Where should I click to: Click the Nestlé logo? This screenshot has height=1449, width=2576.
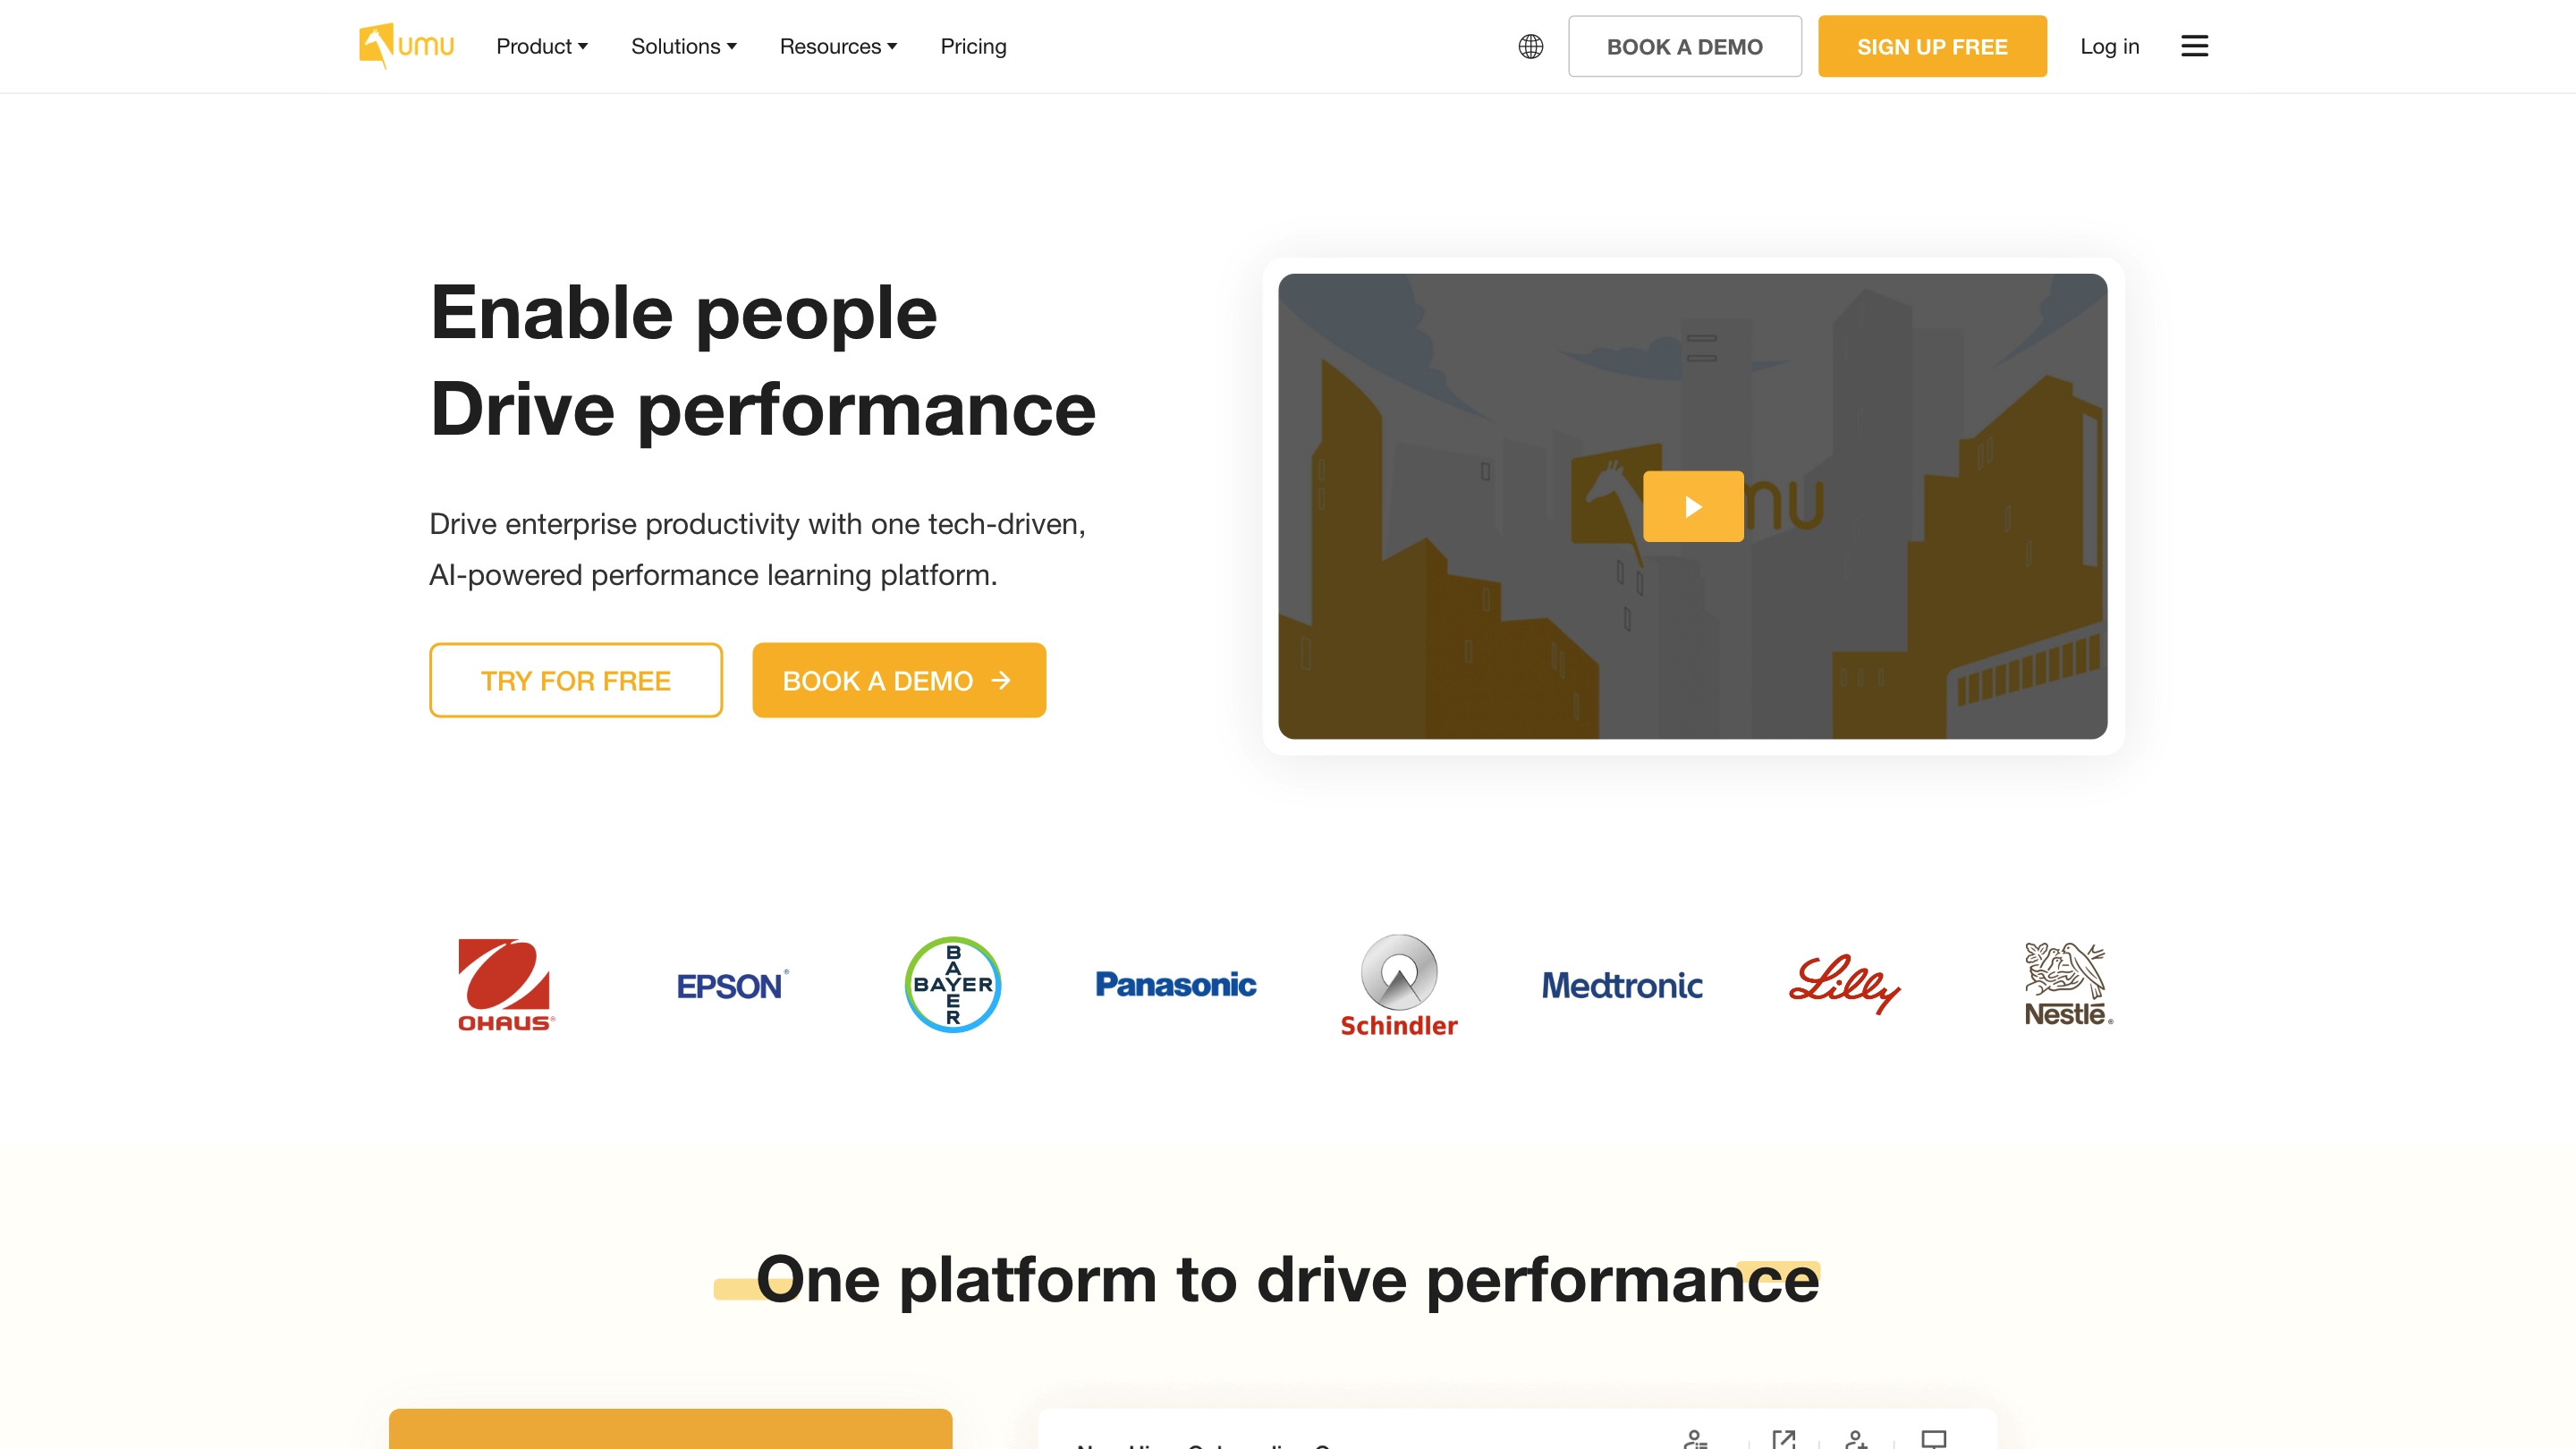click(2067, 984)
